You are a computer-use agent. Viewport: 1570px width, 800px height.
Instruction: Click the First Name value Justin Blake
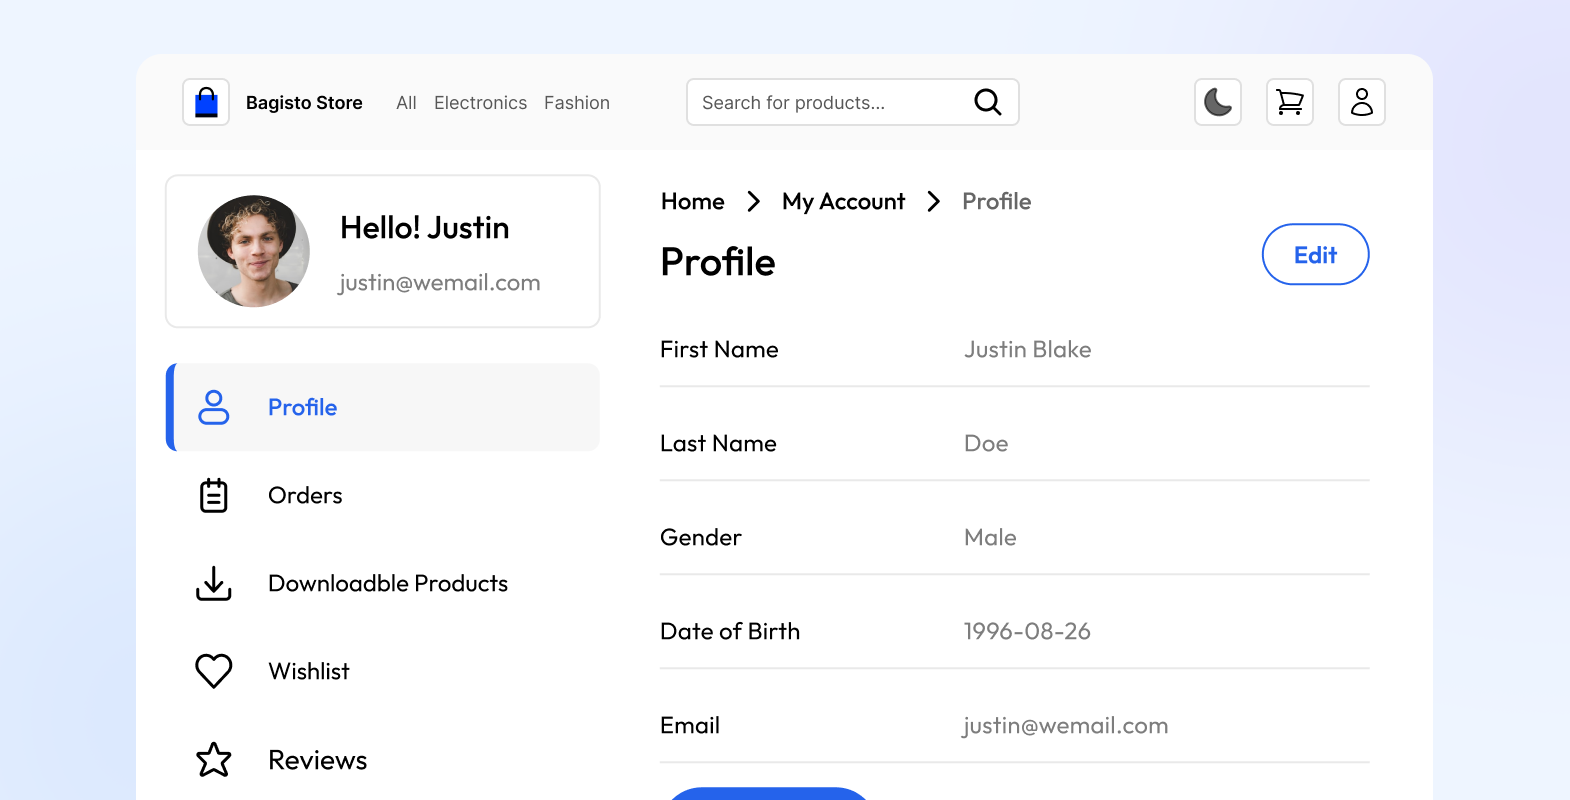click(1028, 350)
